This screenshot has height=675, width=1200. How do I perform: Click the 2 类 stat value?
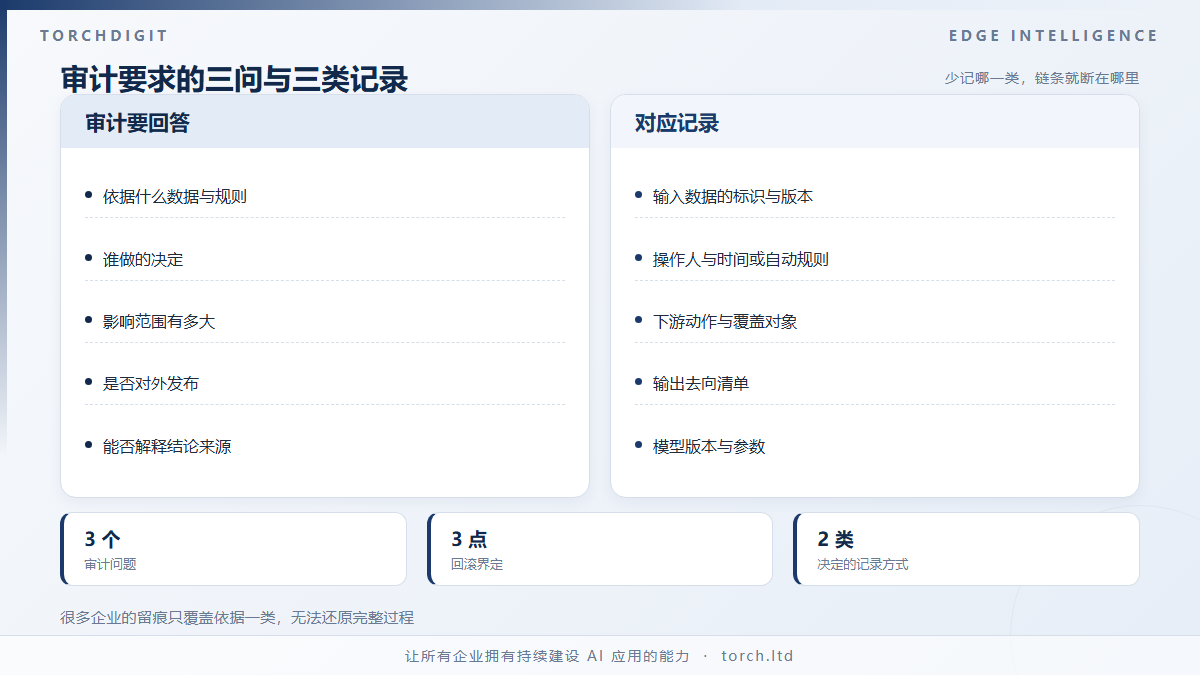[x=836, y=539]
